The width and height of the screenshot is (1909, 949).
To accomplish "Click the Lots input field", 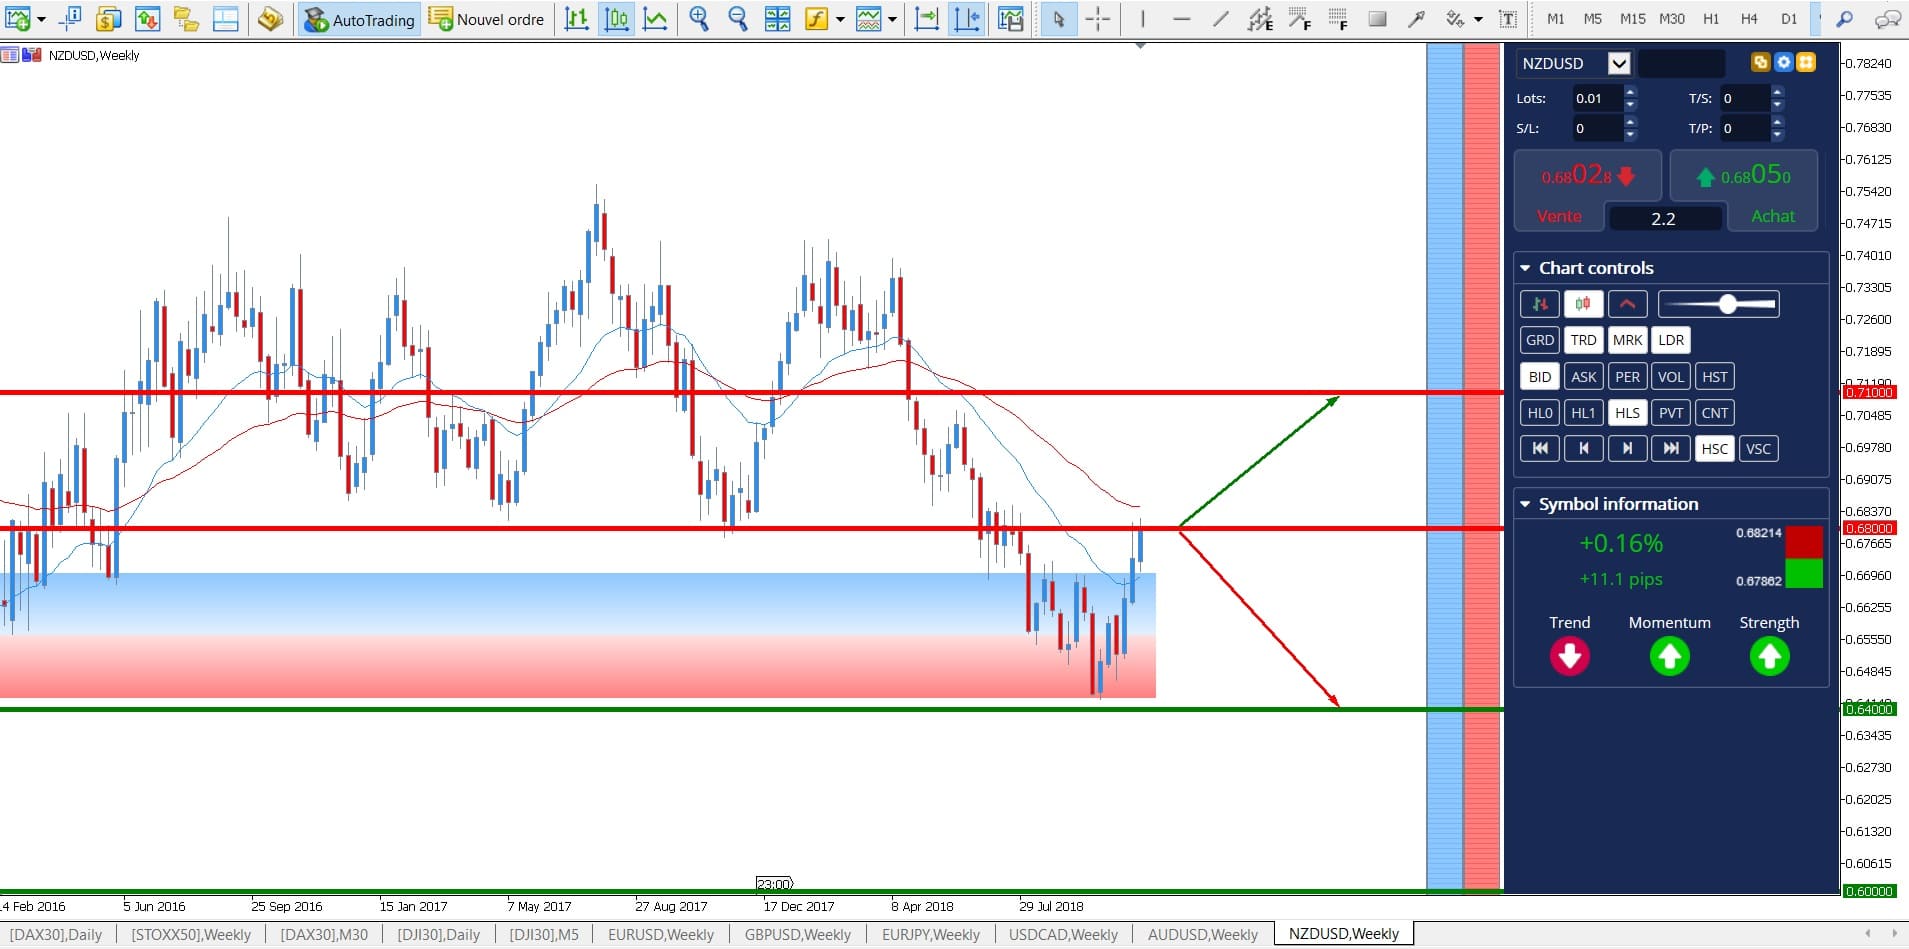I will pos(1596,98).
